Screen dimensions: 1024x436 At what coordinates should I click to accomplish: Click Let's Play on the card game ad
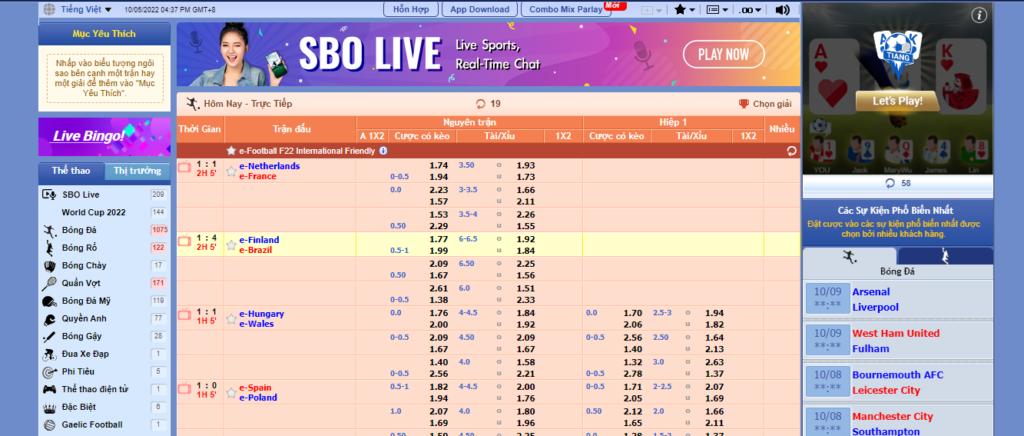pos(897,101)
